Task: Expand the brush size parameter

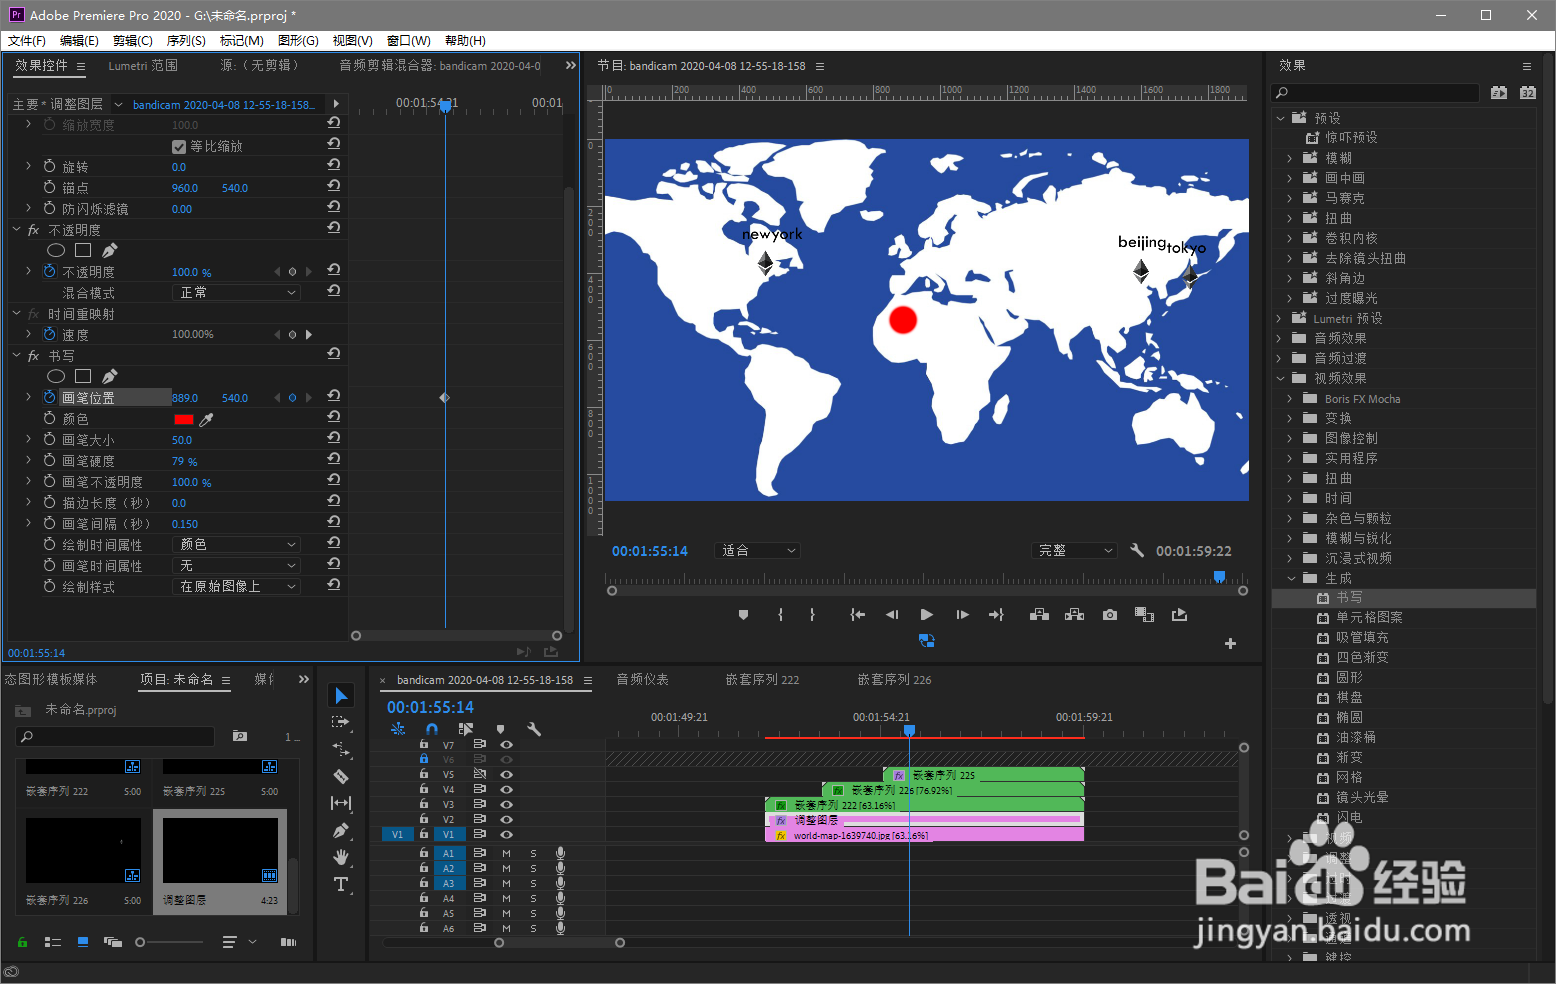Action: point(28,439)
